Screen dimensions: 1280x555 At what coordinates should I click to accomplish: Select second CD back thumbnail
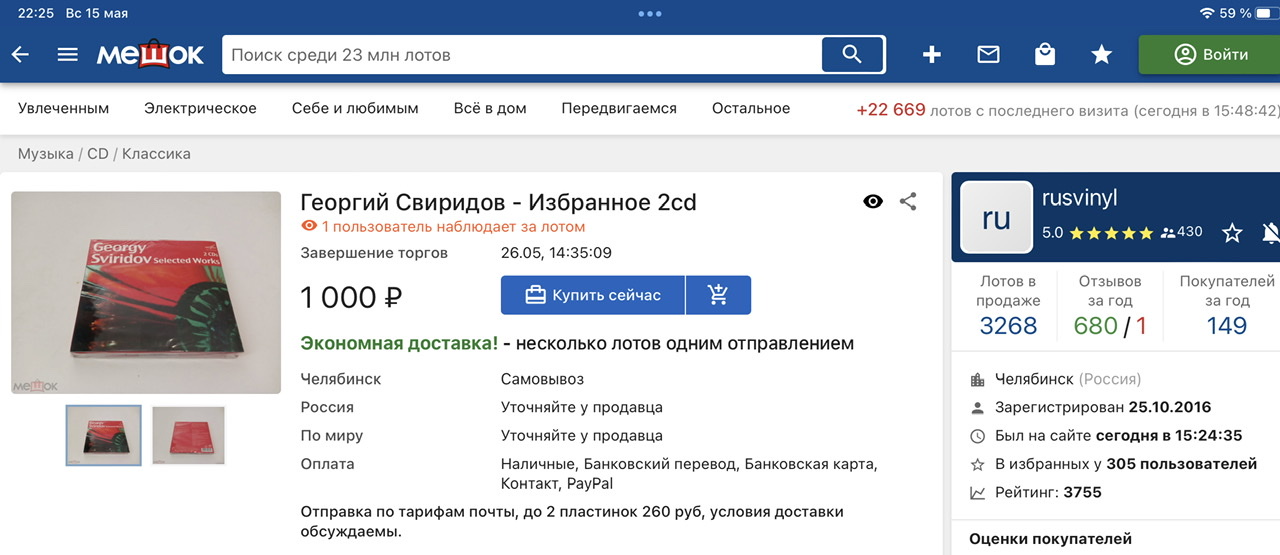point(189,435)
